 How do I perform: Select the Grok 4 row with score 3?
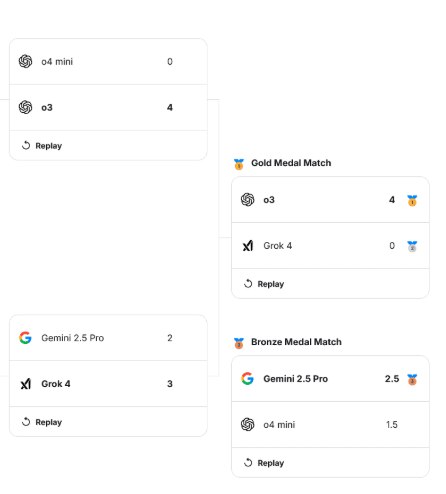[x=108, y=384]
